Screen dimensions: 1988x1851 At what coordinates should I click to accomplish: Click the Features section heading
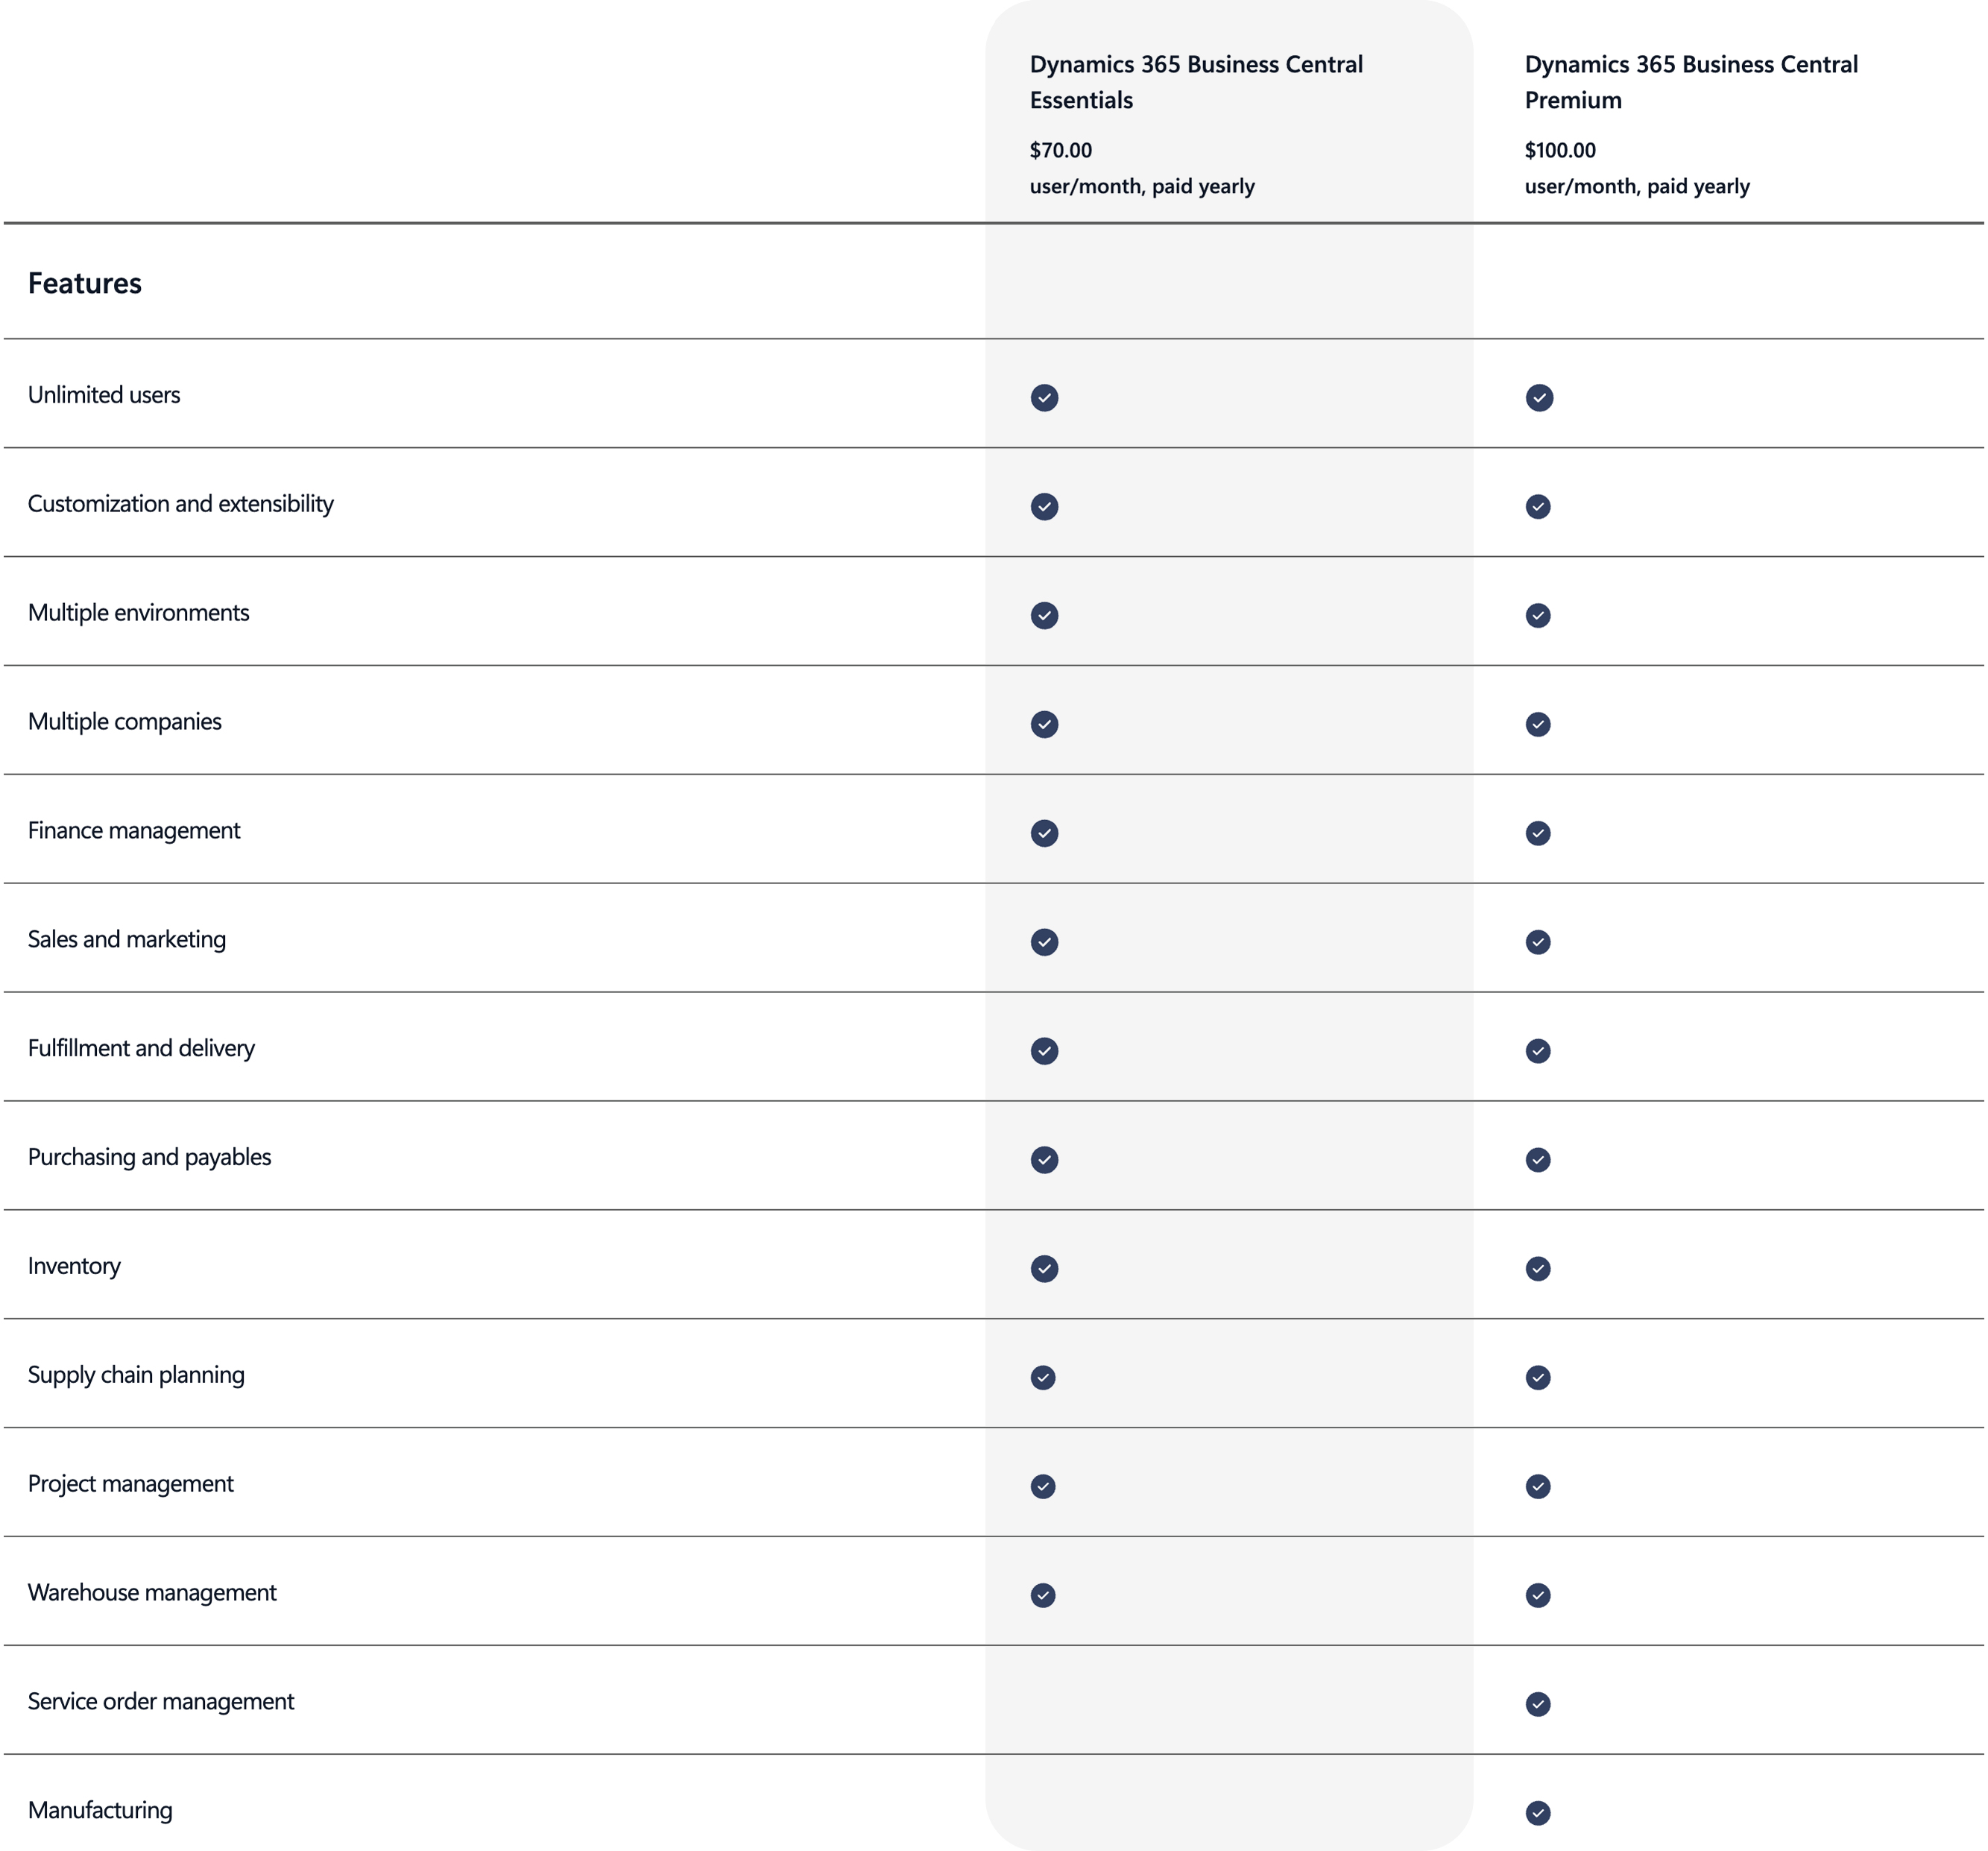tap(85, 284)
